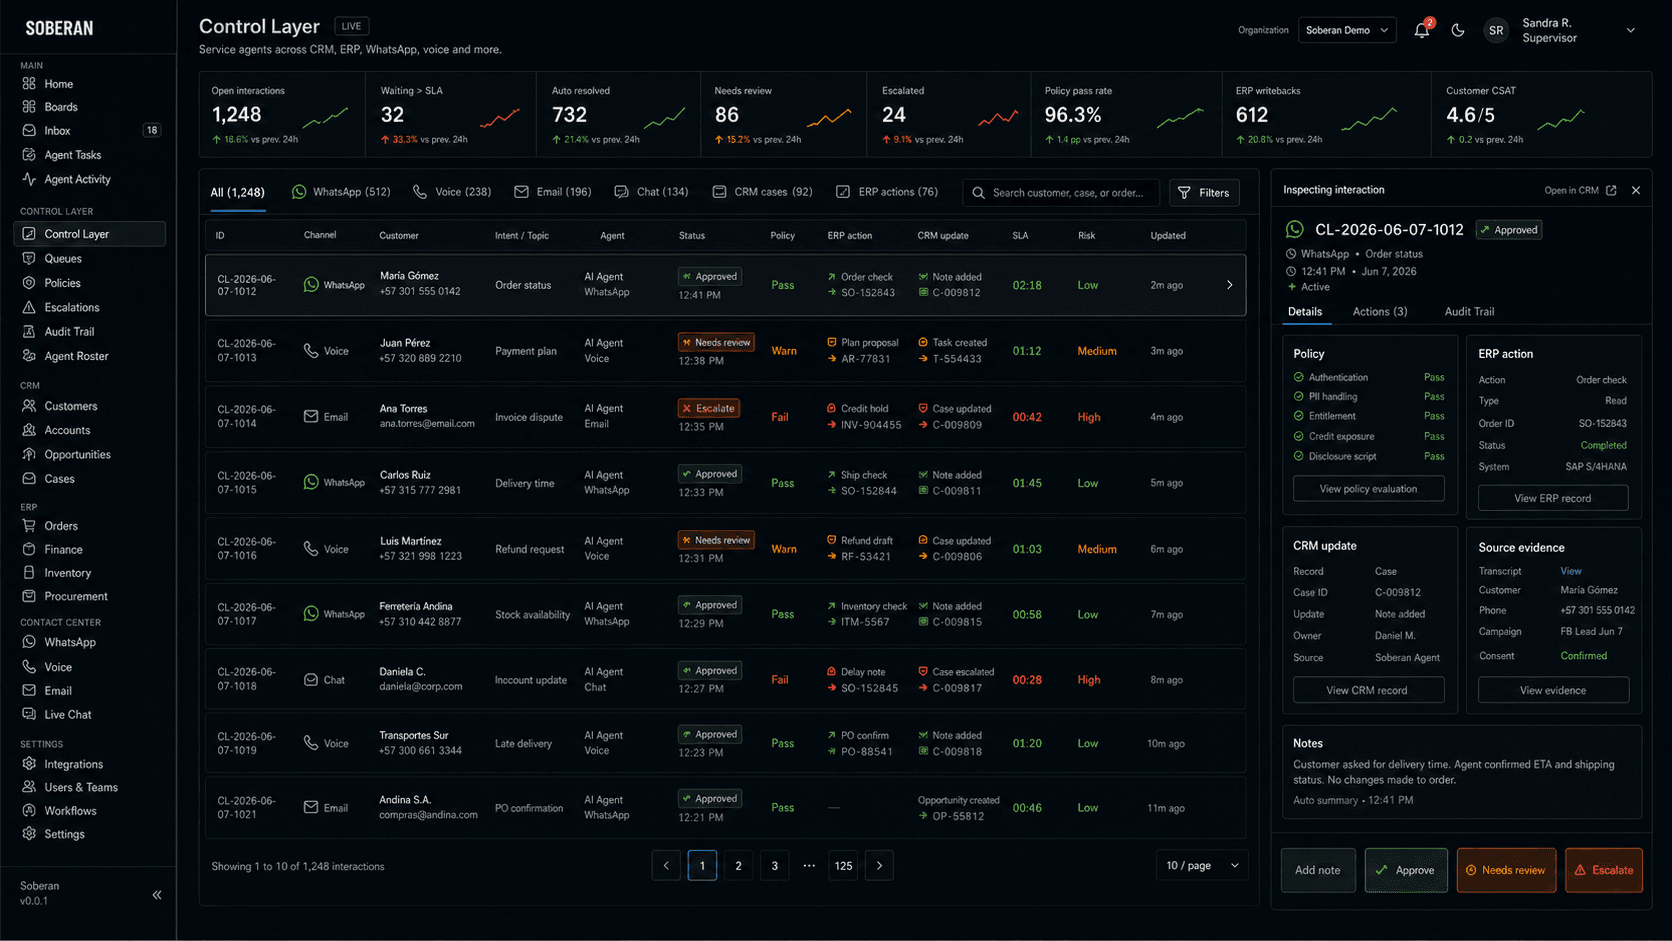Open the Workflows sidebar icon
Viewport: 1672px width, 941px height.
pos(29,811)
